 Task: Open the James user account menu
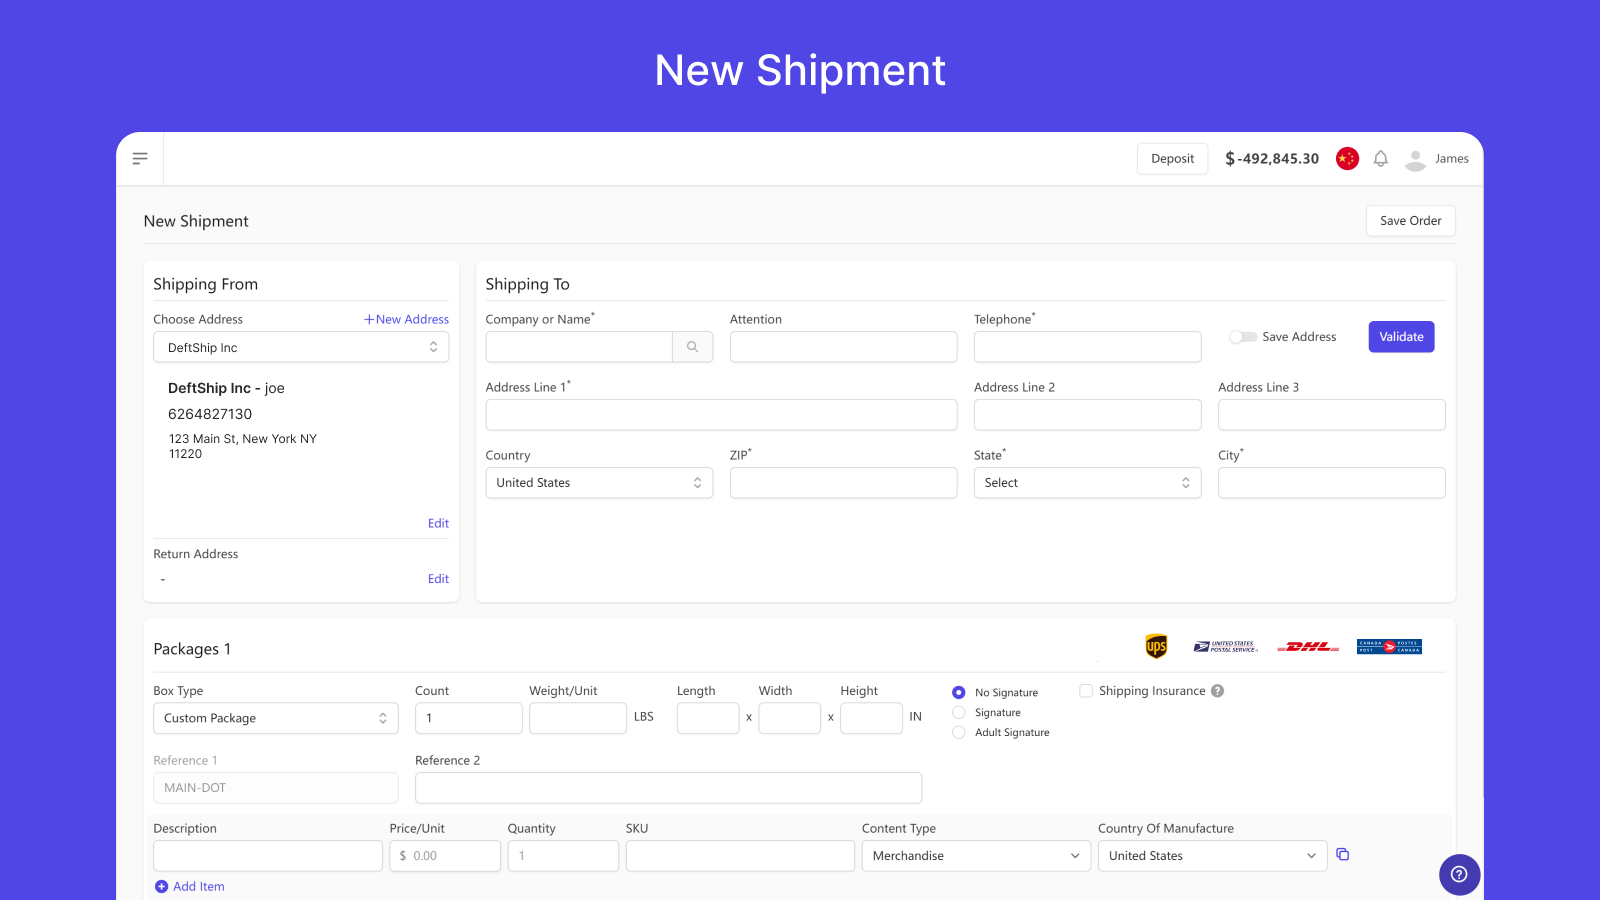click(x=1437, y=159)
